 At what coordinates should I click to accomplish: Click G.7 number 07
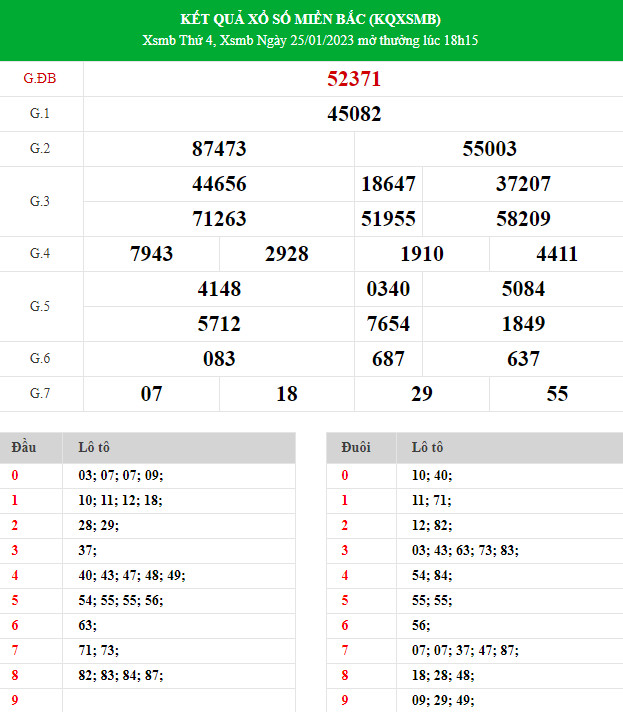pos(151,394)
